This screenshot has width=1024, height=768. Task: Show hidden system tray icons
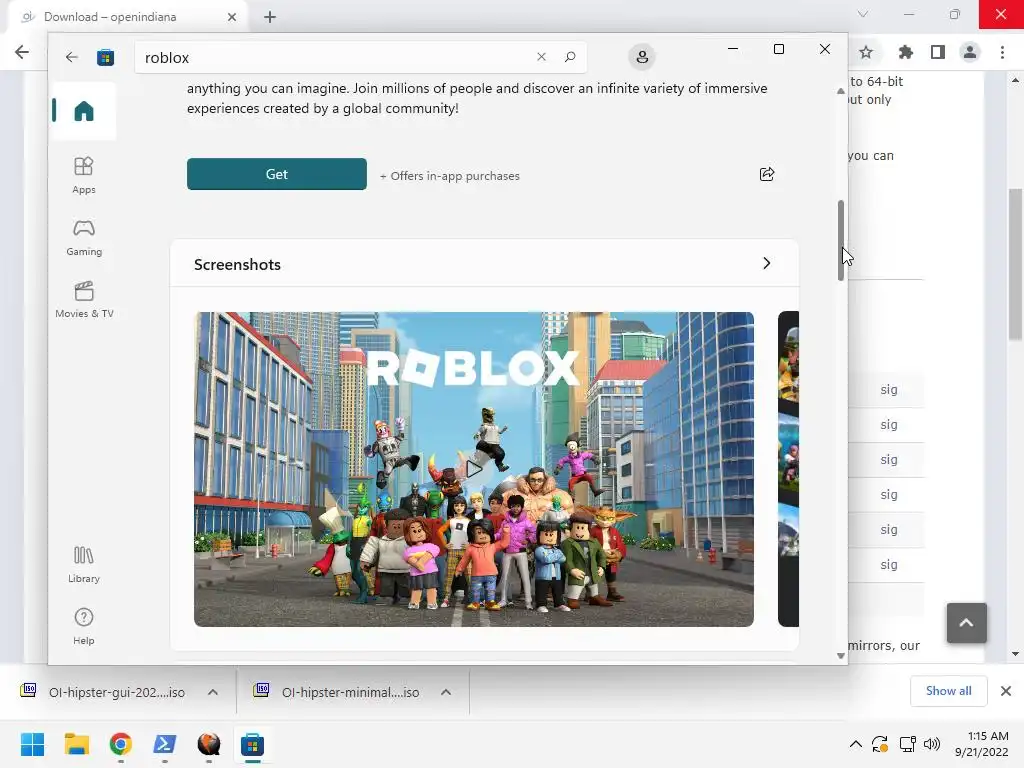tap(856, 744)
